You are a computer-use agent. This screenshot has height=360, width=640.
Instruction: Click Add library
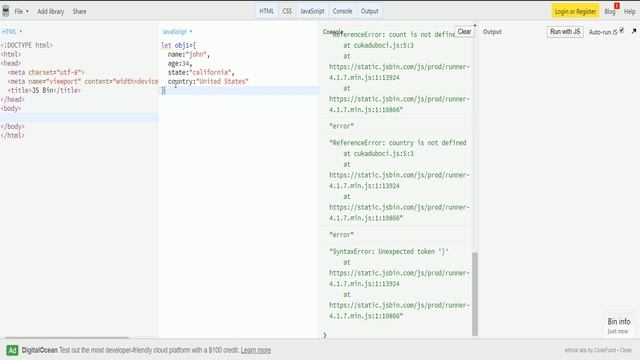pyautogui.click(x=51, y=11)
